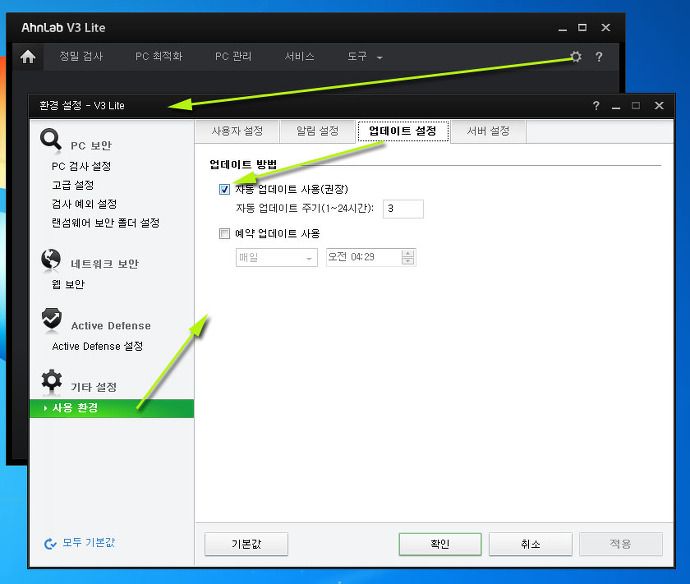Increase scheduled time with up spinner
The width and height of the screenshot is (690, 584).
coord(408,253)
